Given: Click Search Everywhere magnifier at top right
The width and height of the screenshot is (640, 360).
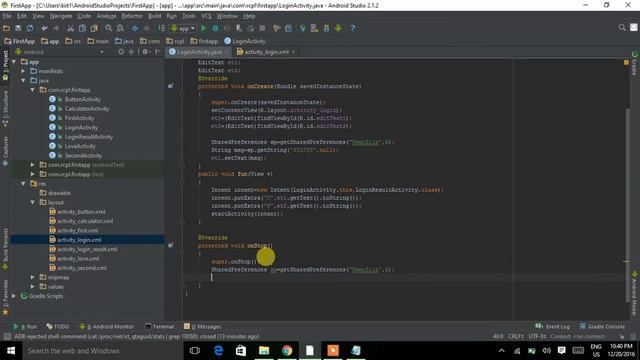Looking at the screenshot, I should point(622,28).
